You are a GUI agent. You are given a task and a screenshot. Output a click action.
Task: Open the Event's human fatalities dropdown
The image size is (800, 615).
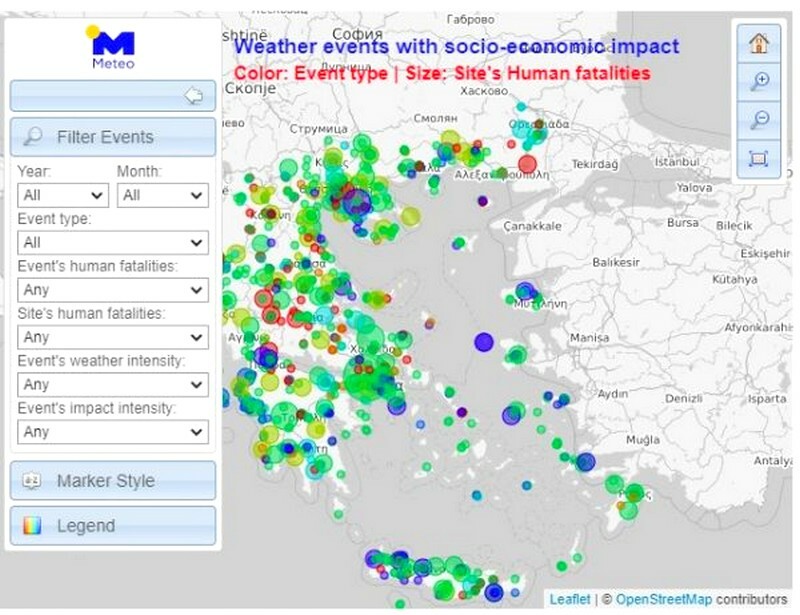112,289
